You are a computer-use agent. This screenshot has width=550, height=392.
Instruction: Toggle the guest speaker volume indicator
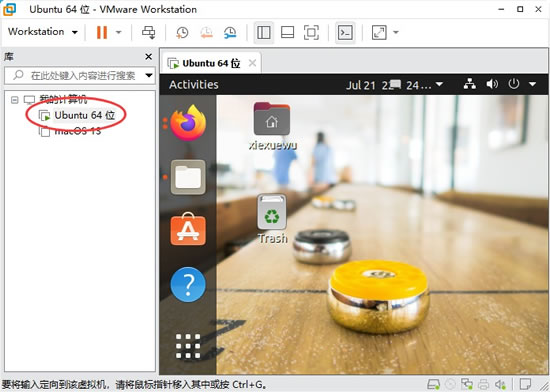tap(492, 84)
